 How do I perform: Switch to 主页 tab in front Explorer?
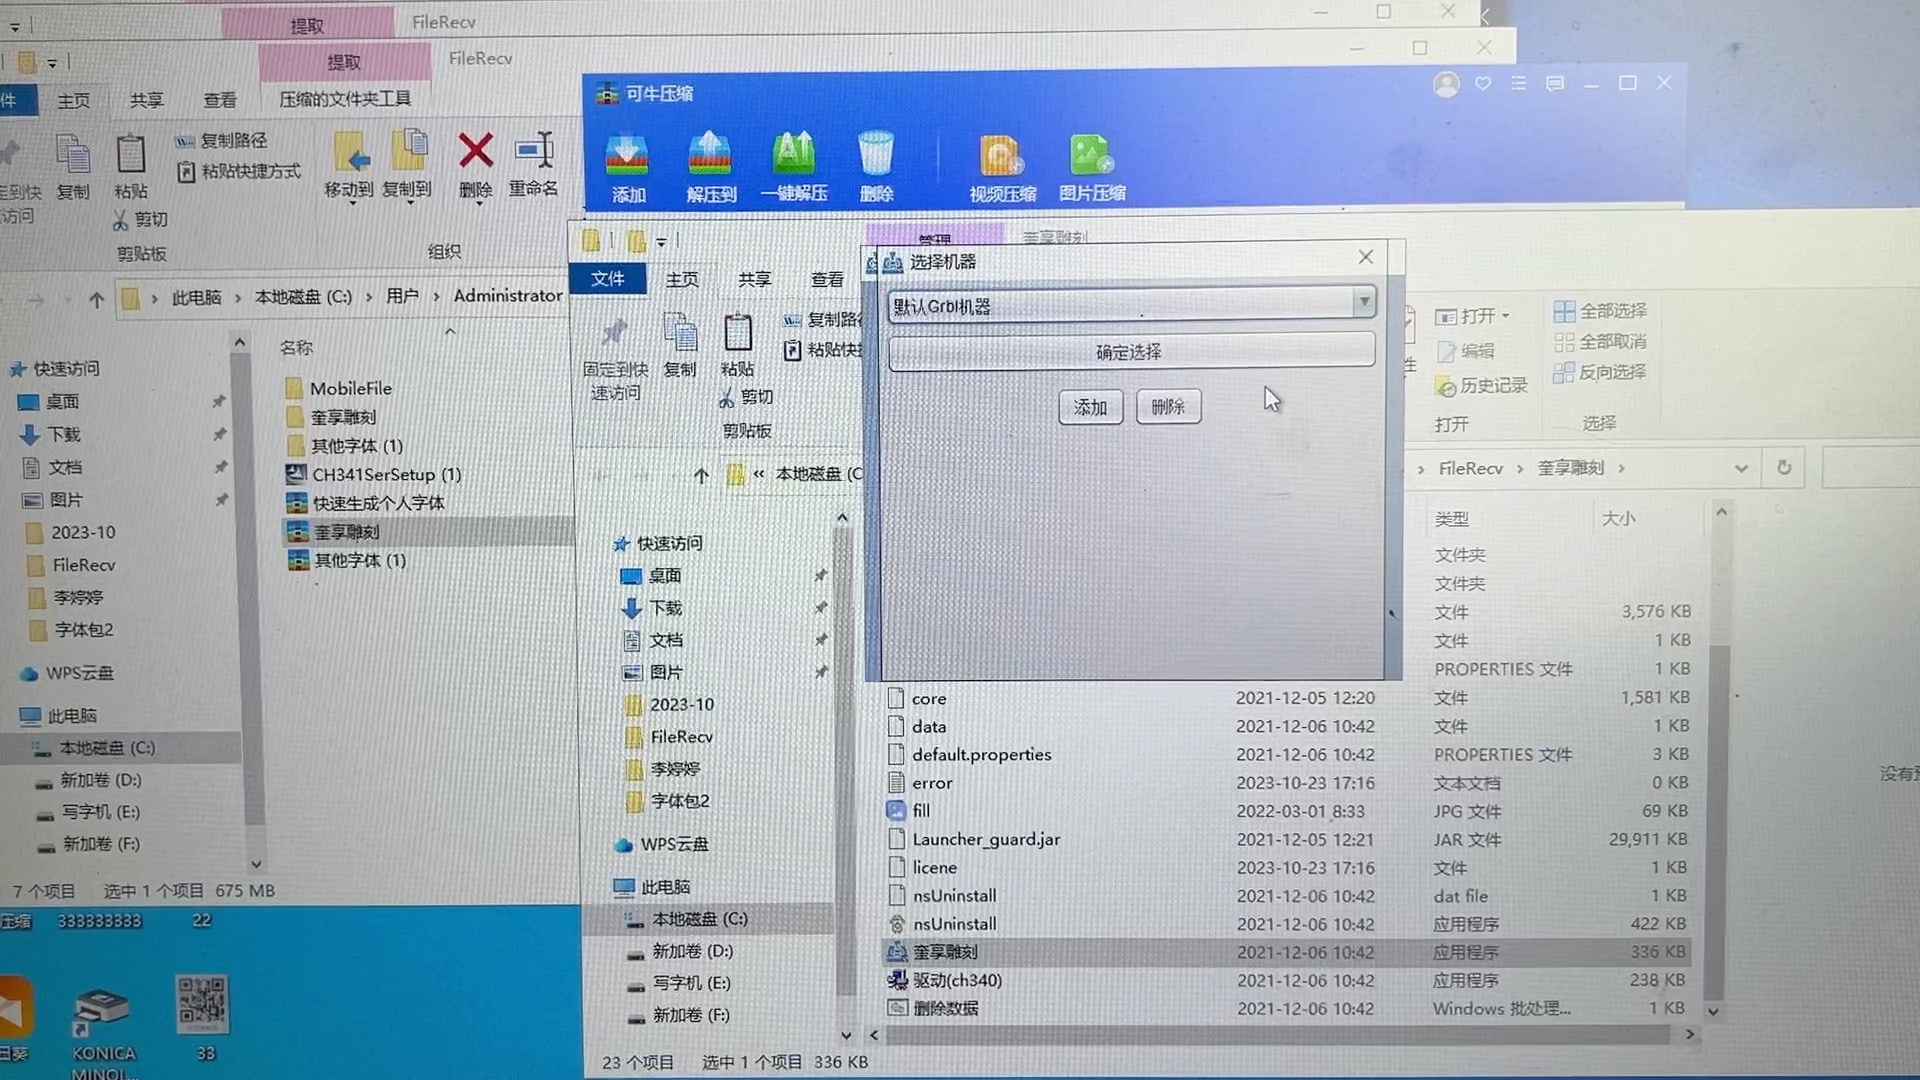pos(682,280)
